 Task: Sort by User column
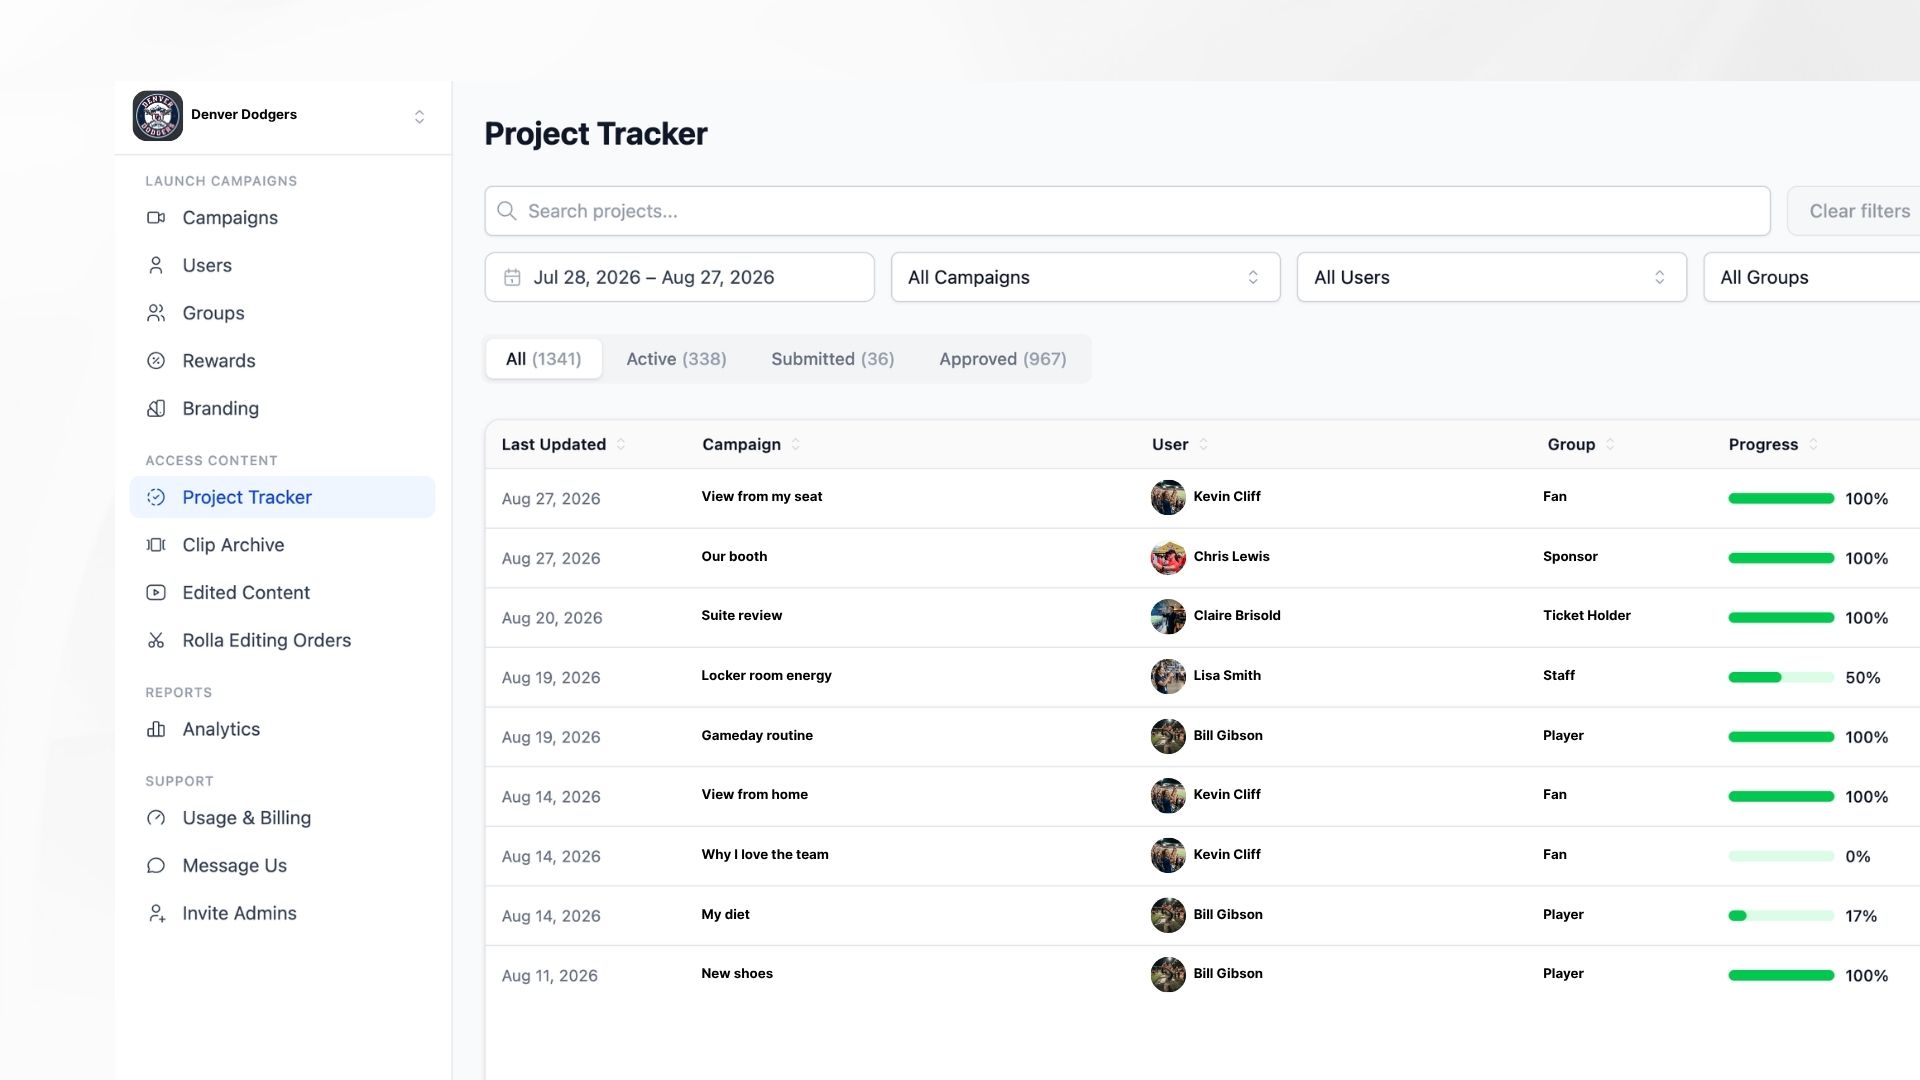click(x=1180, y=444)
